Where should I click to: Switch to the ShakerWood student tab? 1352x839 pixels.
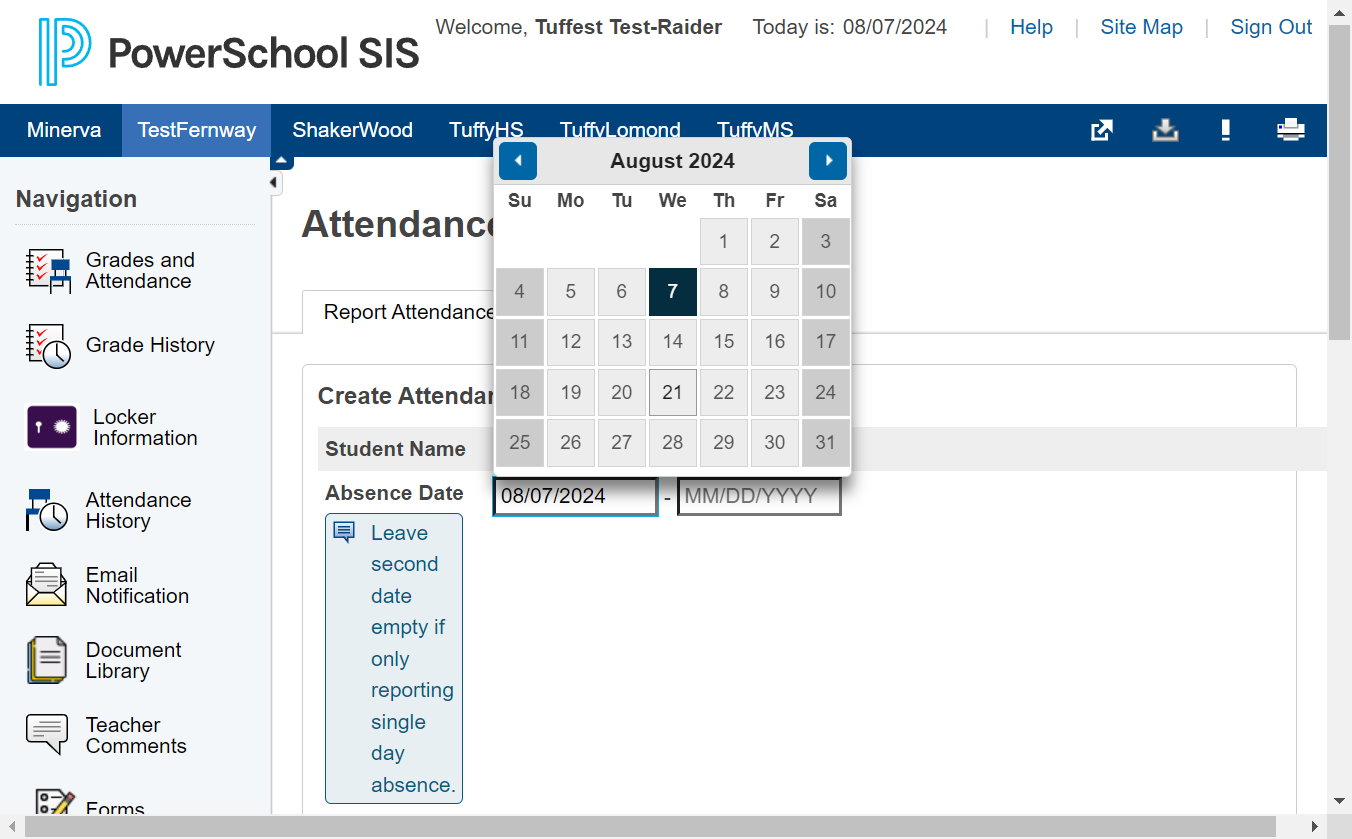(x=352, y=130)
